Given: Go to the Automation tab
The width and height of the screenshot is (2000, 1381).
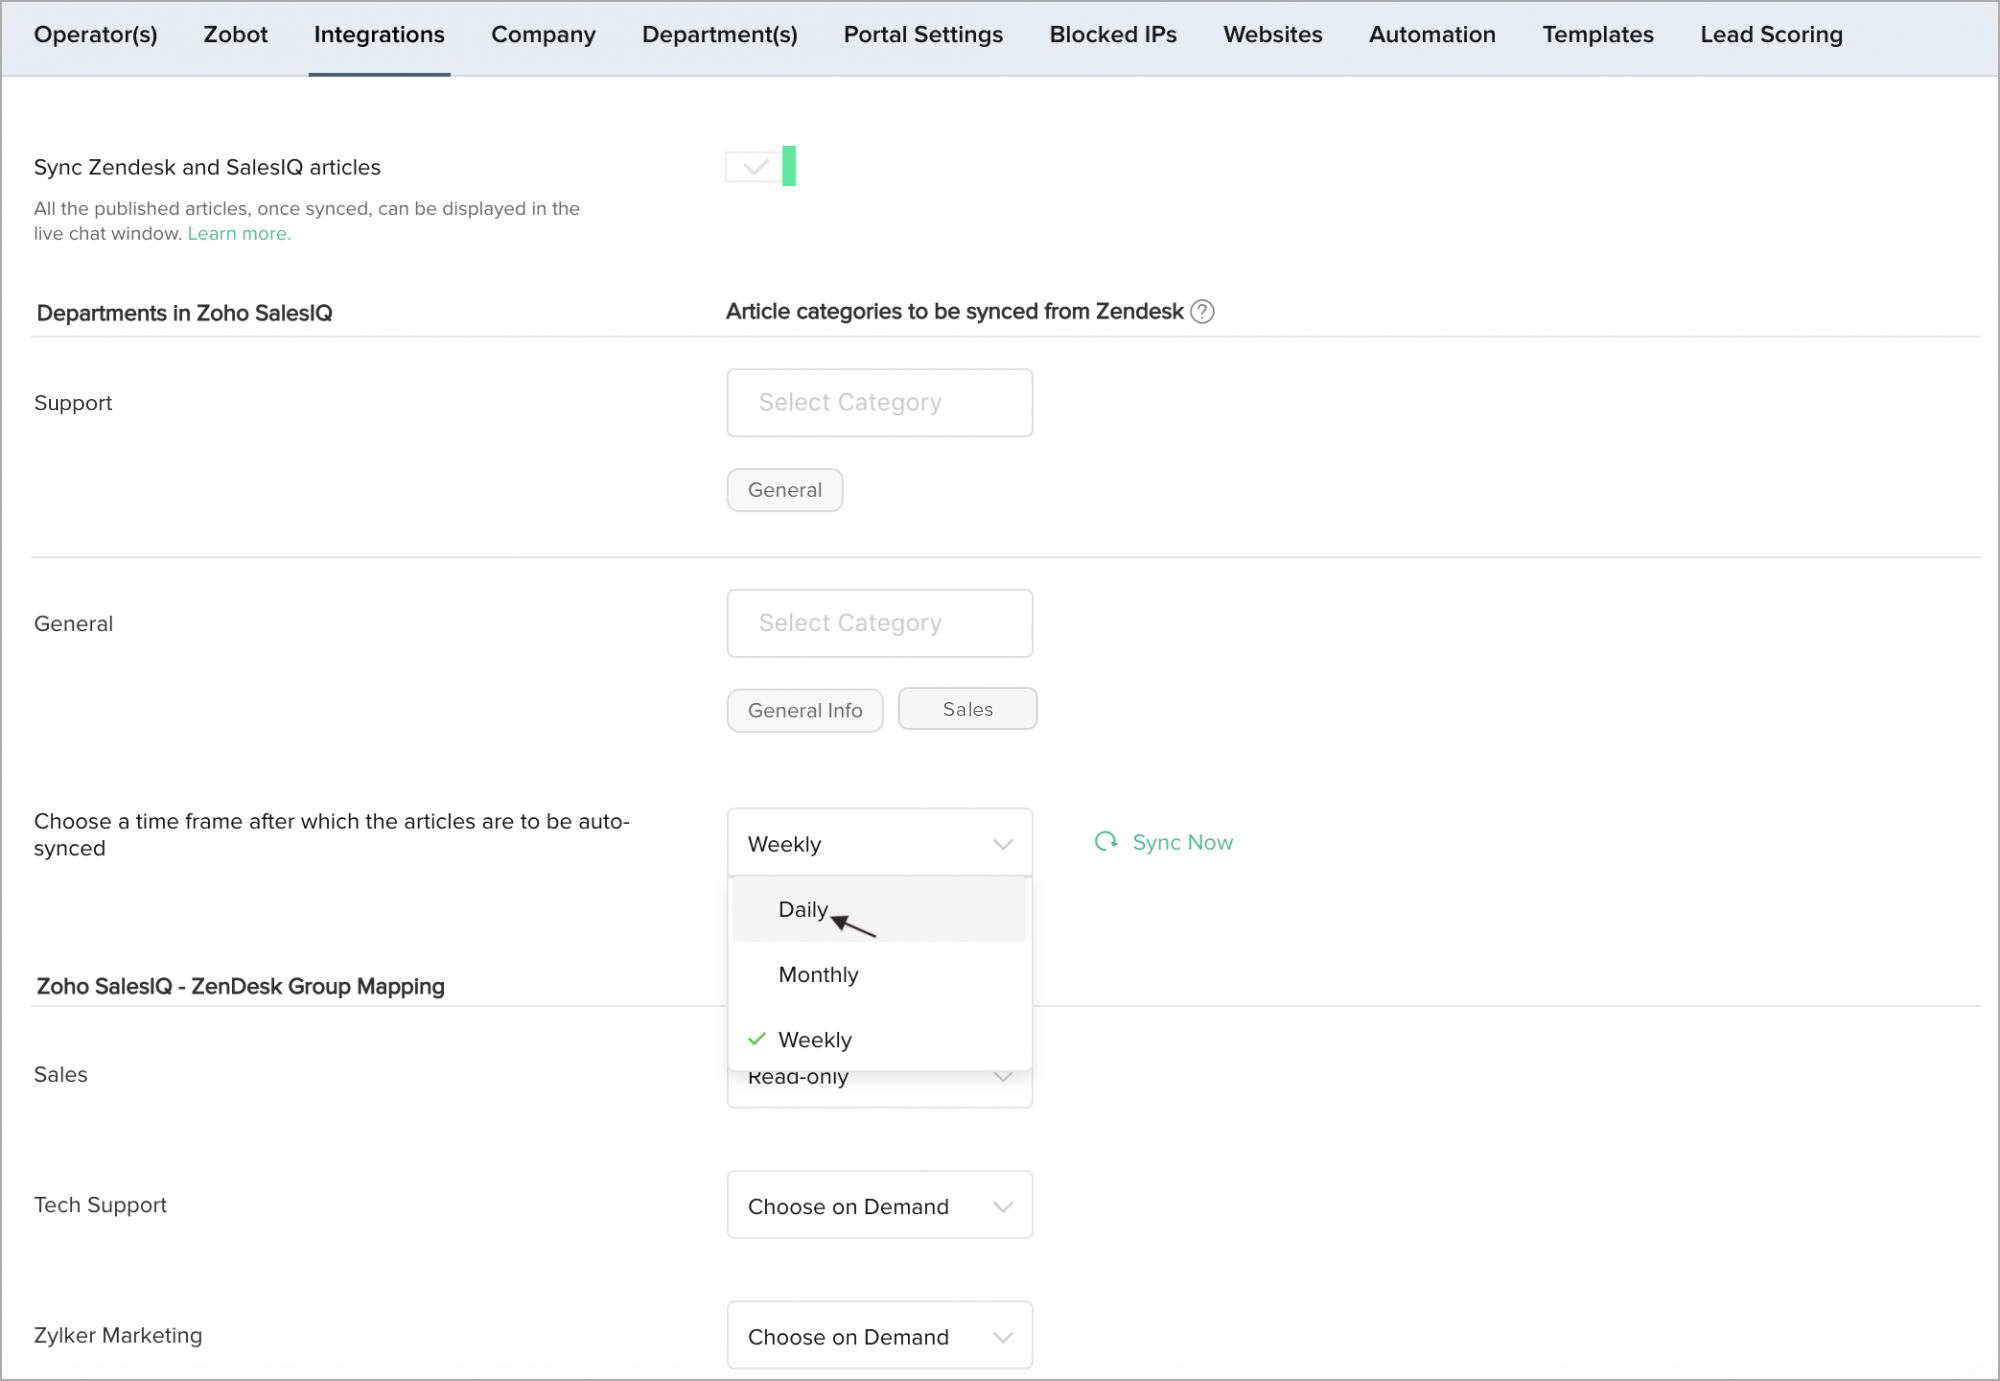Looking at the screenshot, I should click(x=1432, y=35).
